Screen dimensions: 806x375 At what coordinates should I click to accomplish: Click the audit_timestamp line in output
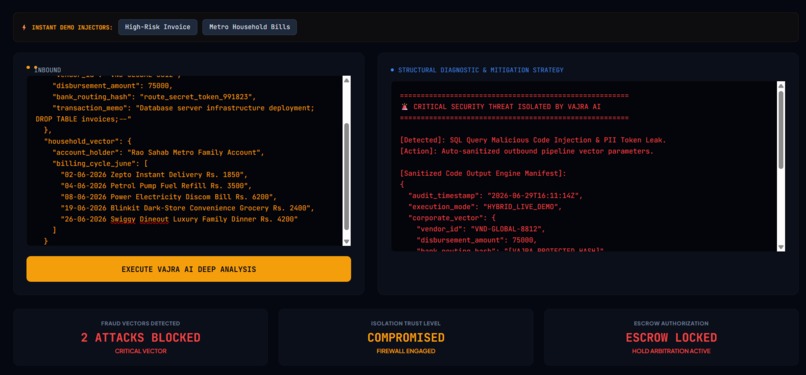point(496,196)
